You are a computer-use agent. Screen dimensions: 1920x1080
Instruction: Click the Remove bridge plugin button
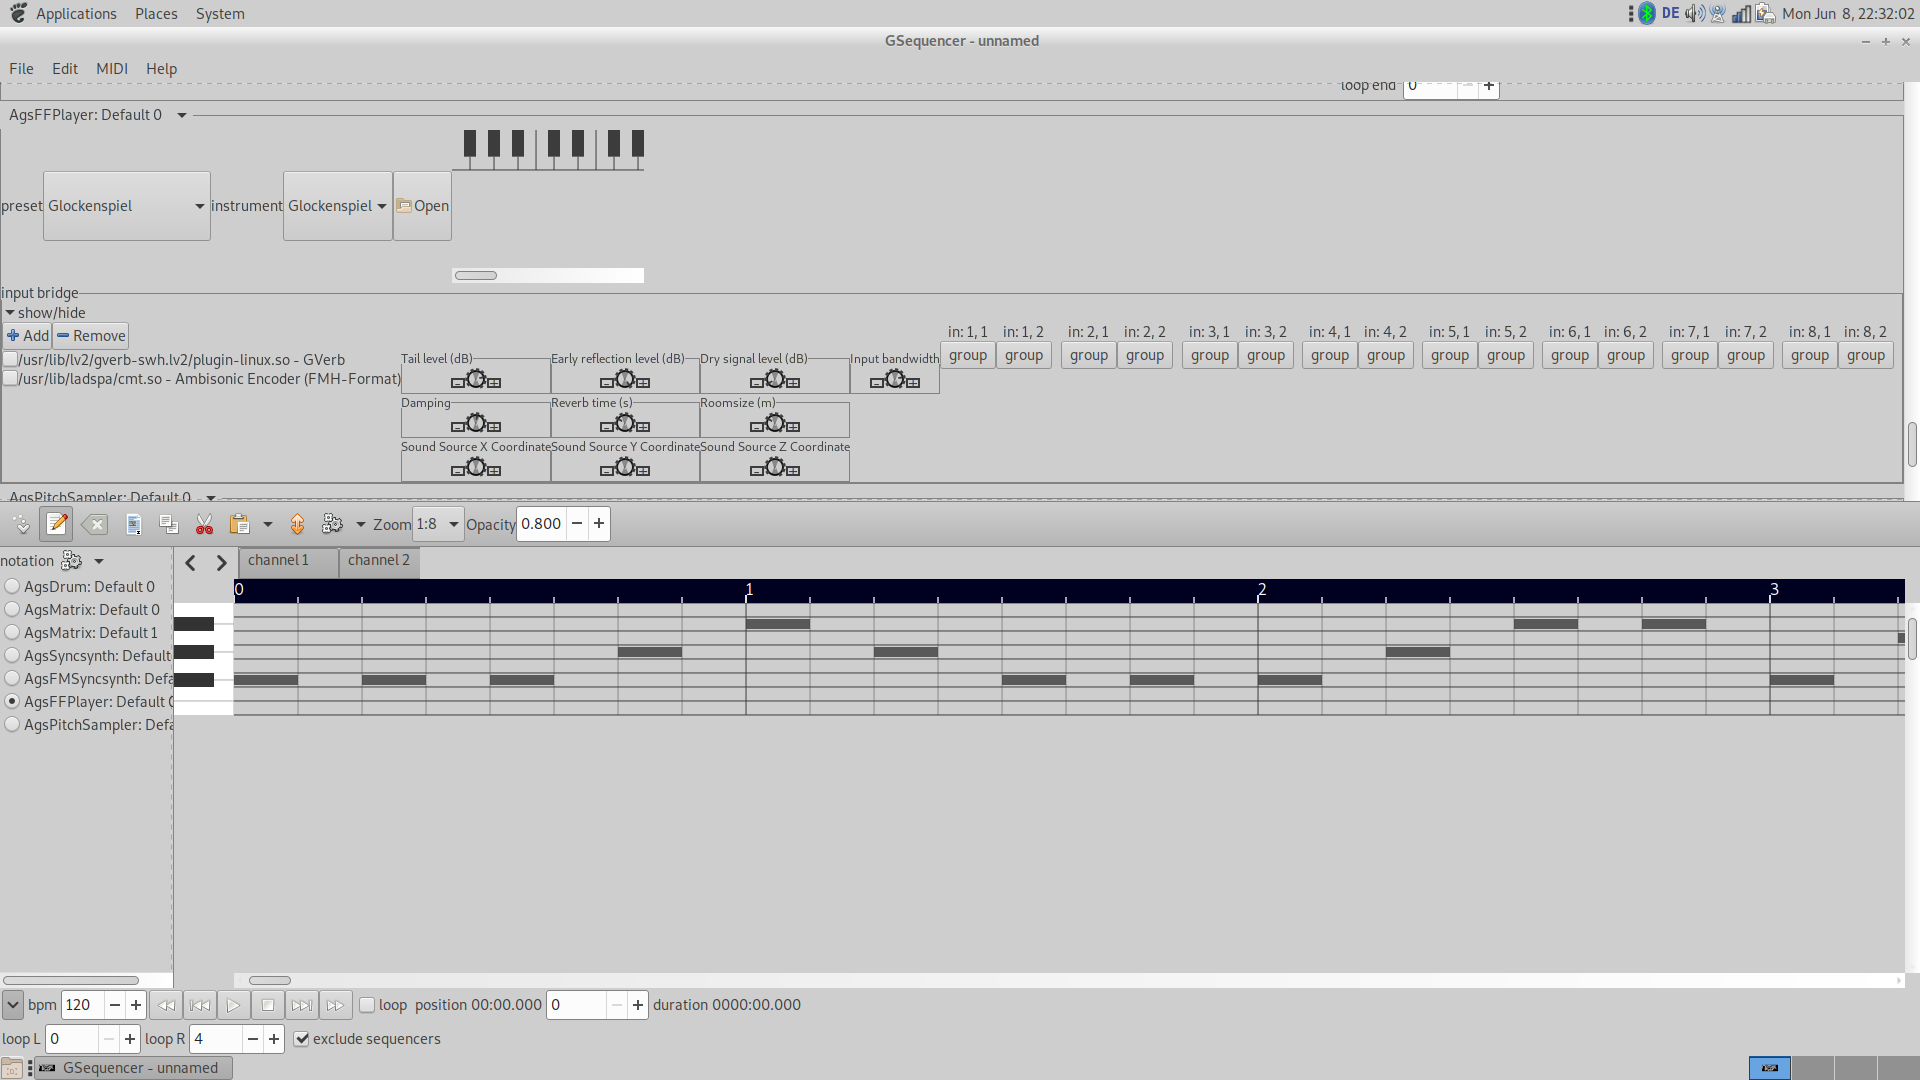pos(91,335)
